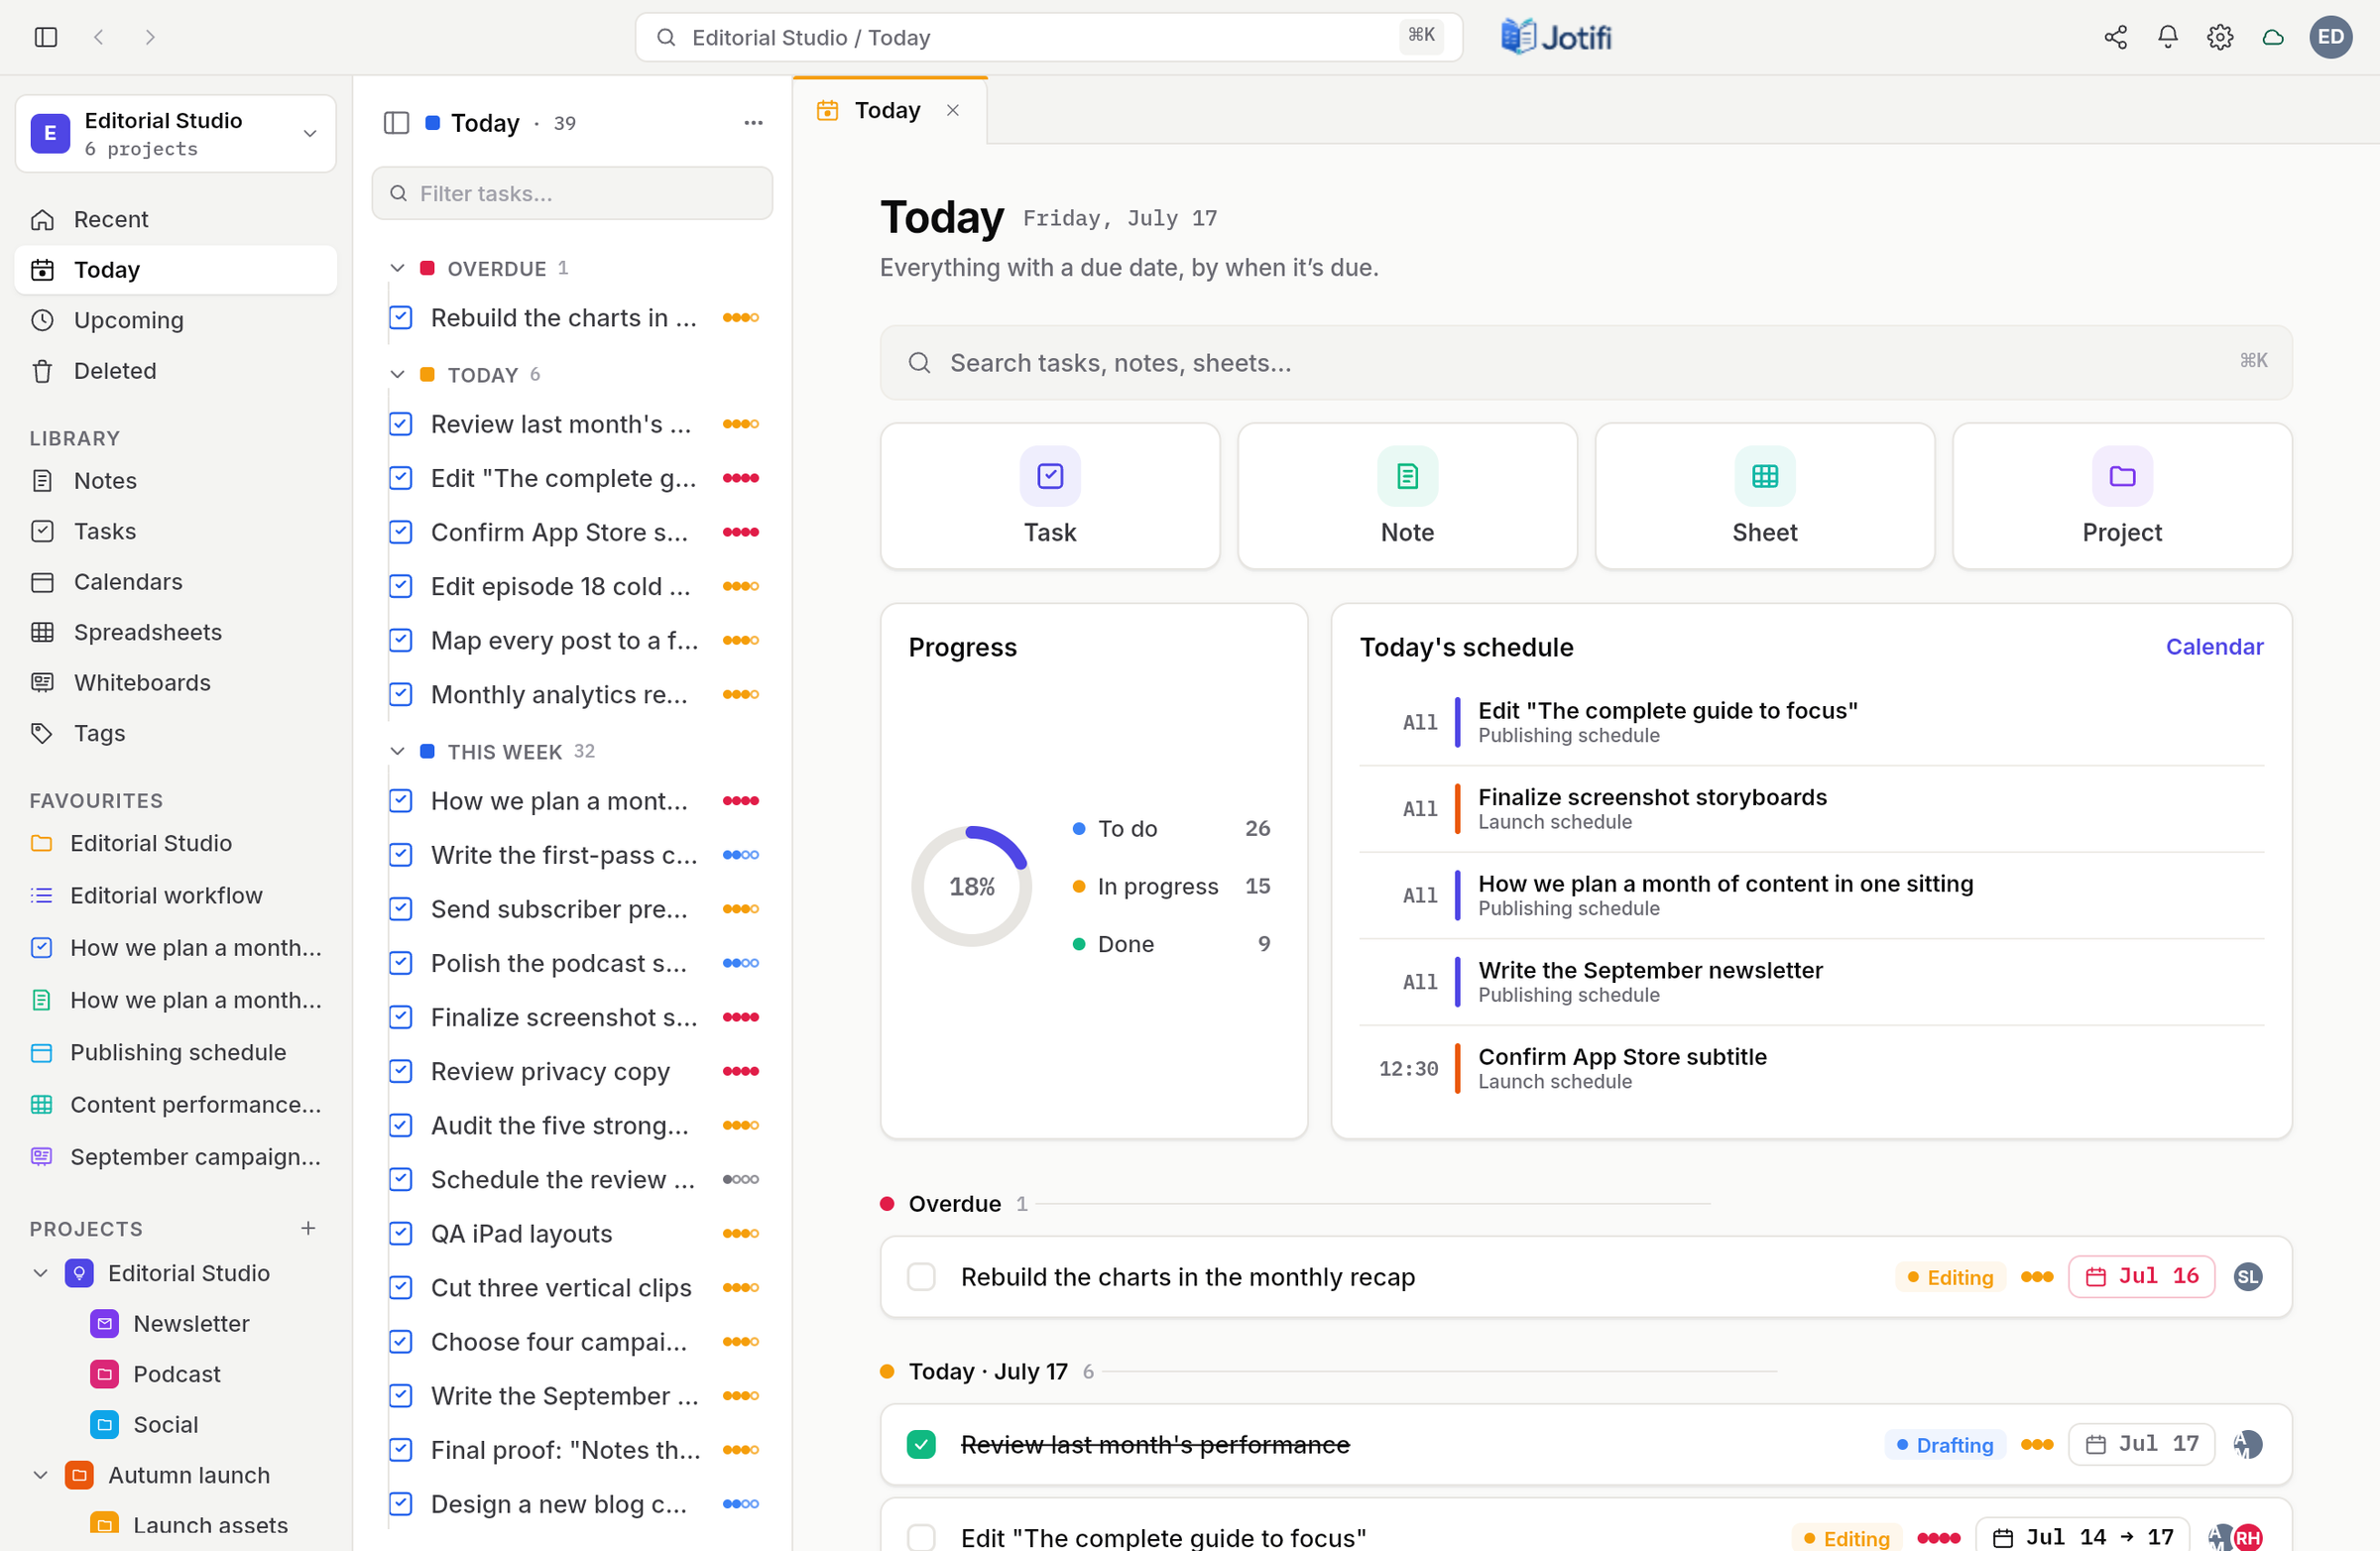2380x1551 pixels.
Task: Click the share icon in top bar
Action: 2115,37
